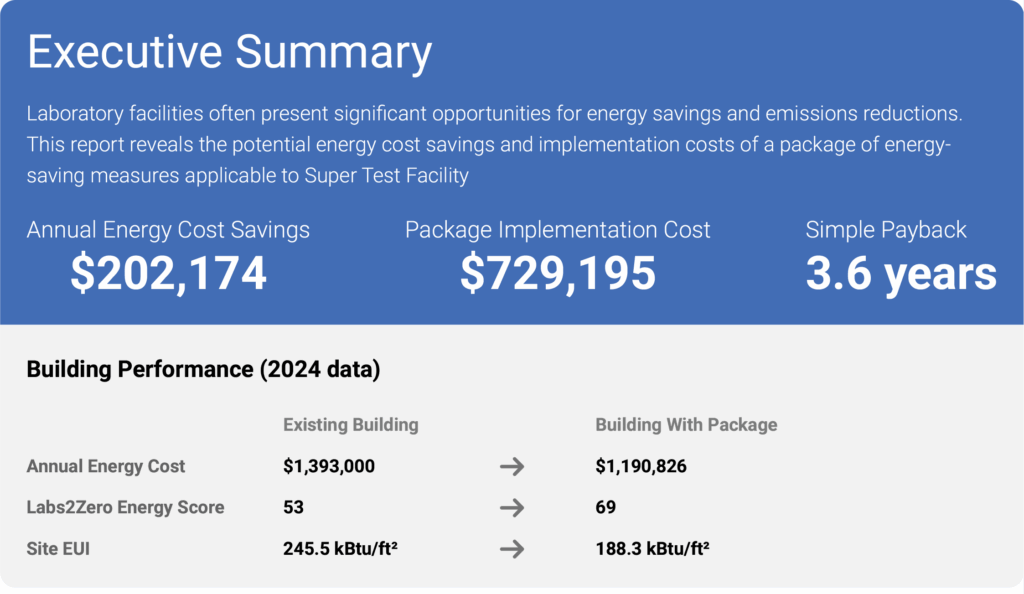Click the arrow in the Labs2Zero Energy Score row
The height and width of the screenshot is (594, 1024).
(x=512, y=508)
